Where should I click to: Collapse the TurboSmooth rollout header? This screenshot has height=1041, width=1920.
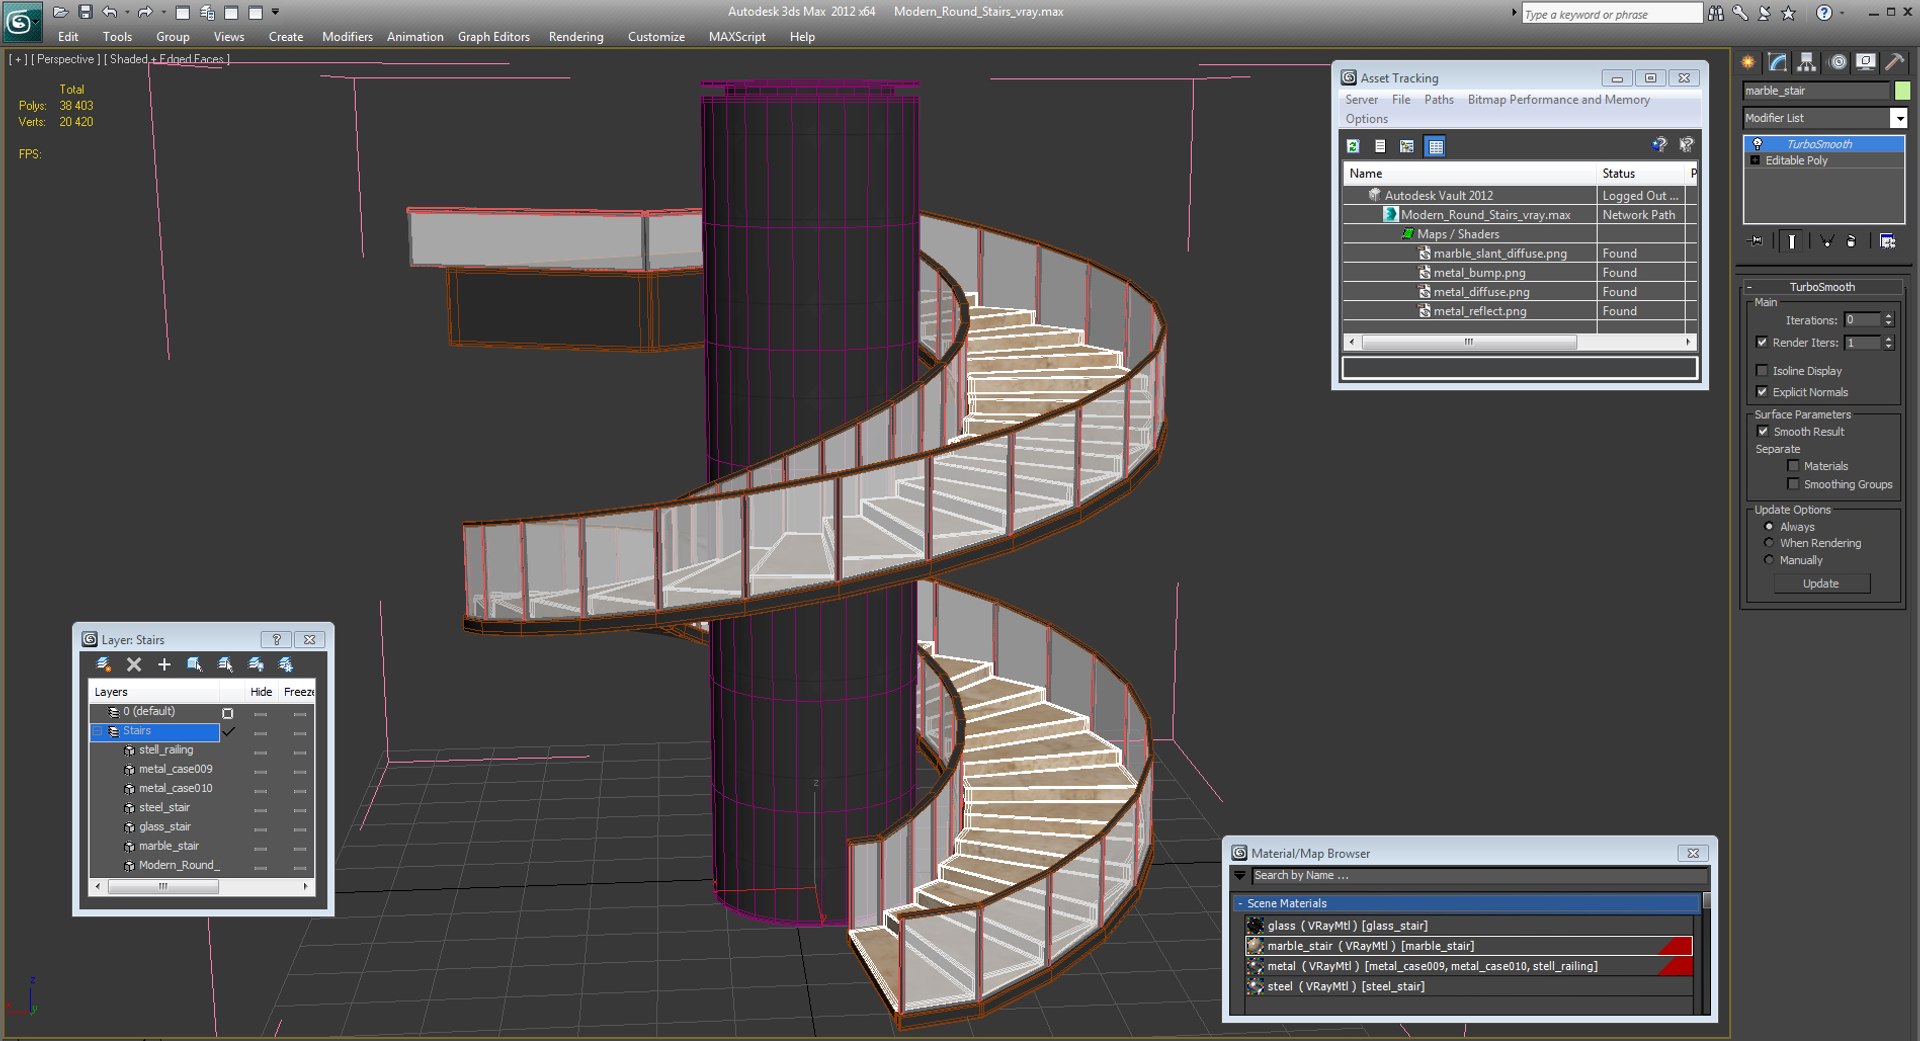click(1822, 287)
